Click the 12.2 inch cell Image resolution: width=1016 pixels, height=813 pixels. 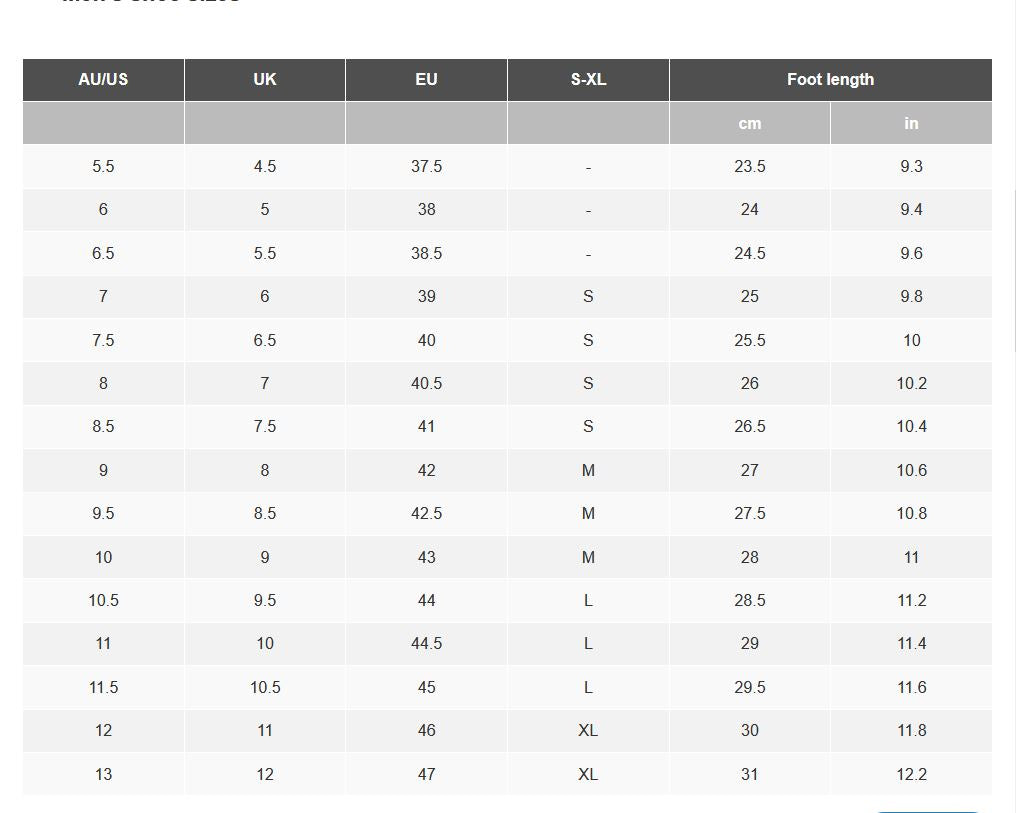(911, 774)
